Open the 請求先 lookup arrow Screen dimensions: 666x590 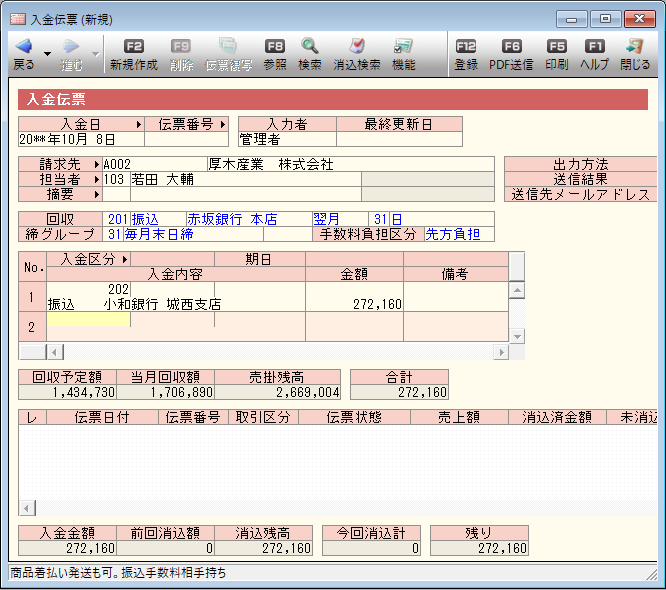pyautogui.click(x=96, y=164)
